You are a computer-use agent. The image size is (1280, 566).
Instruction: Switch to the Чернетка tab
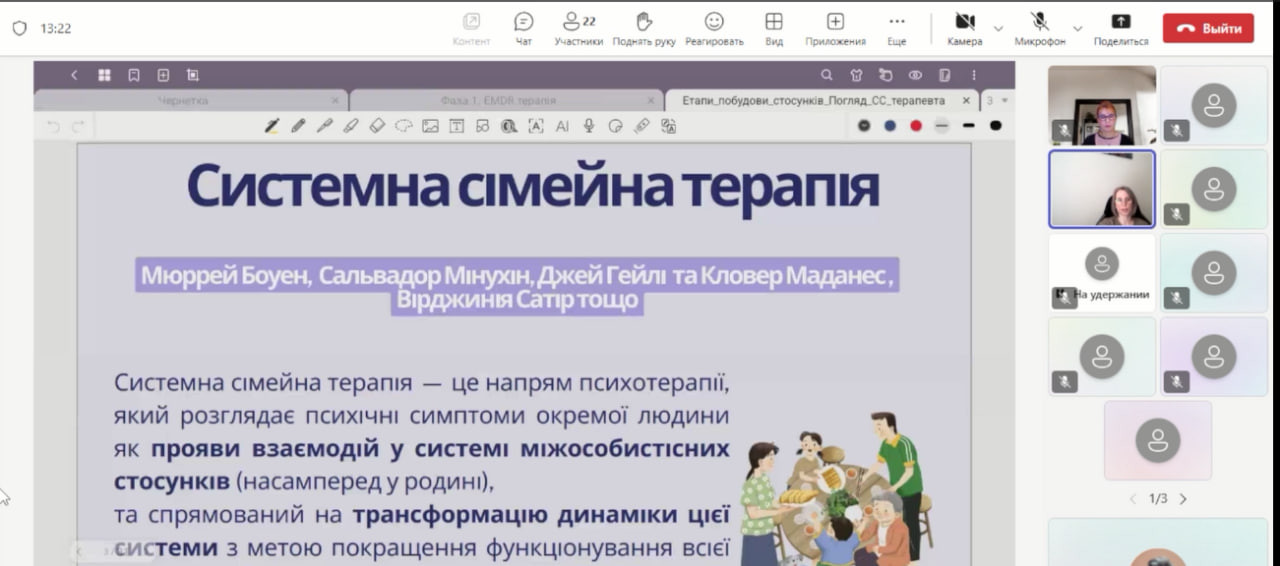coord(184,101)
